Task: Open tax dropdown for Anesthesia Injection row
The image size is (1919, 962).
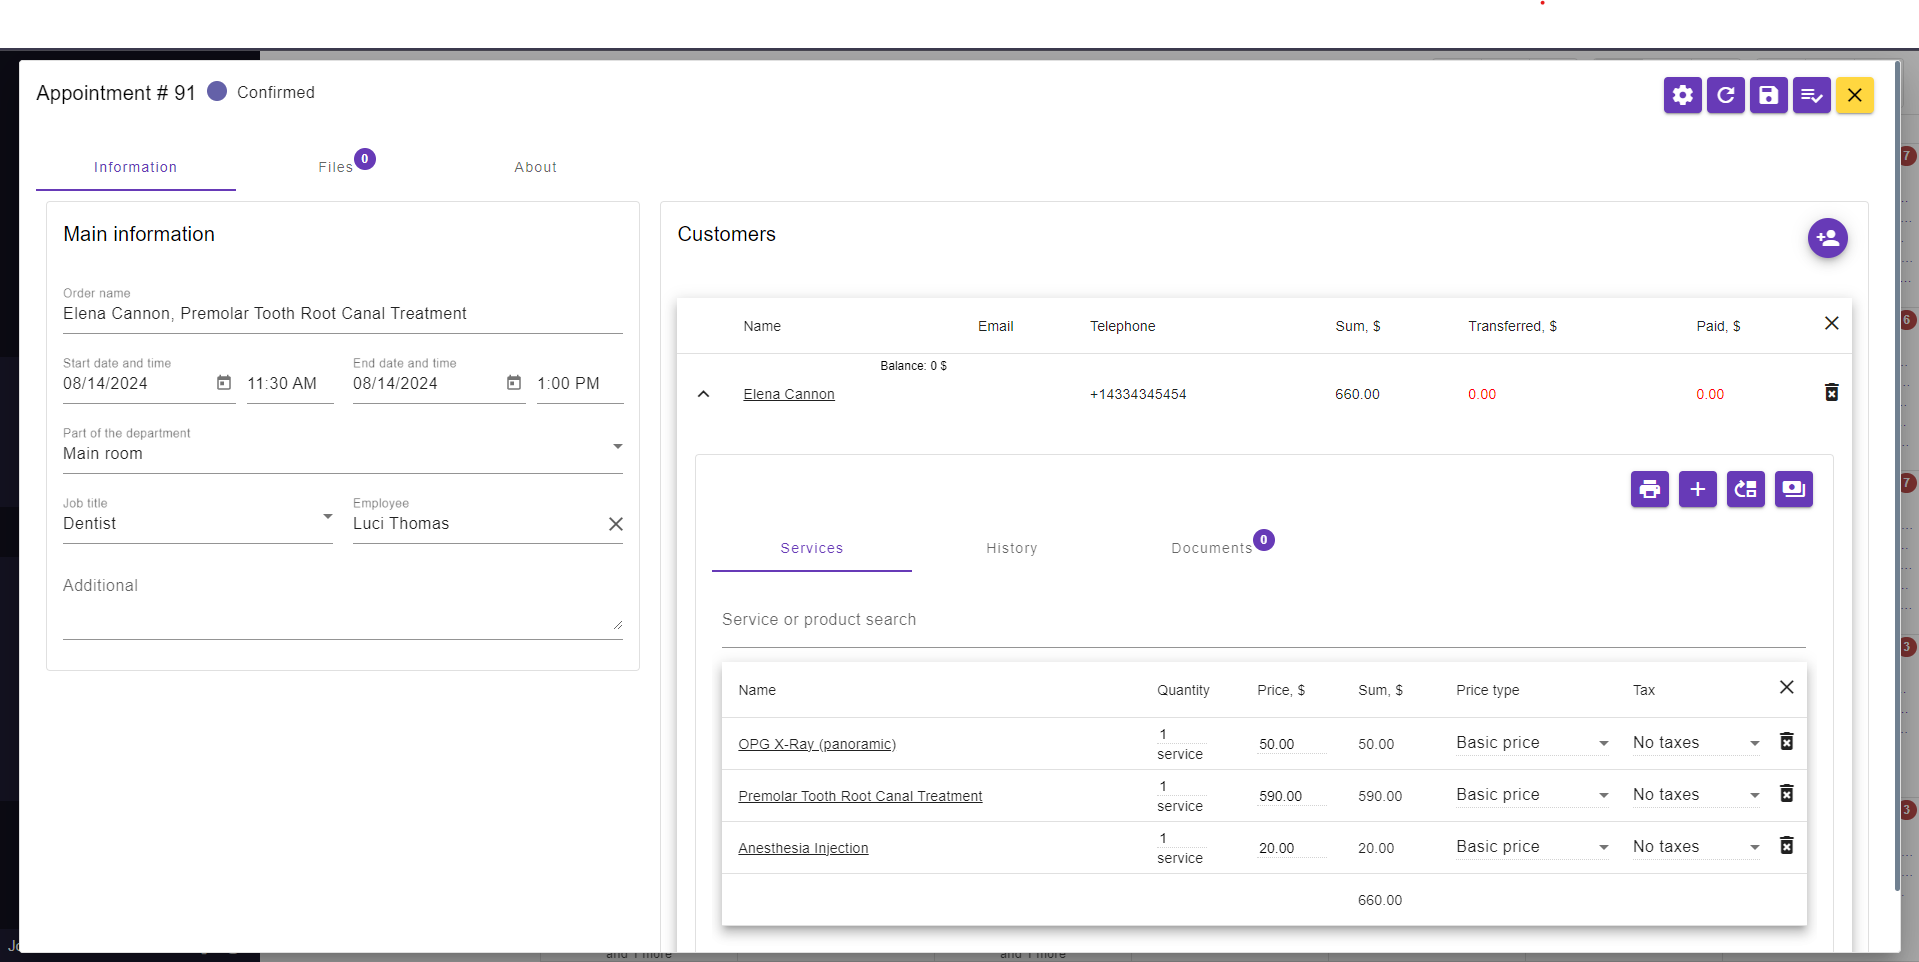Action: (x=1697, y=847)
